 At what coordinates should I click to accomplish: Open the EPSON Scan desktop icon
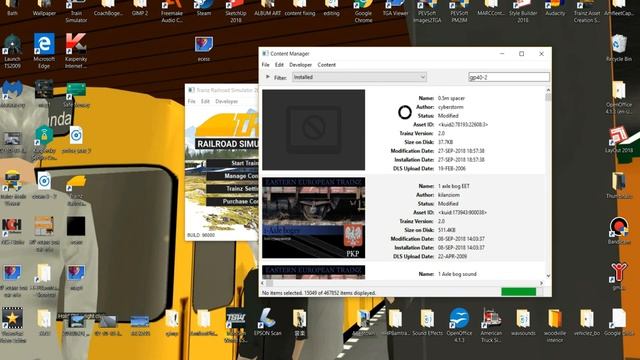(x=267, y=322)
